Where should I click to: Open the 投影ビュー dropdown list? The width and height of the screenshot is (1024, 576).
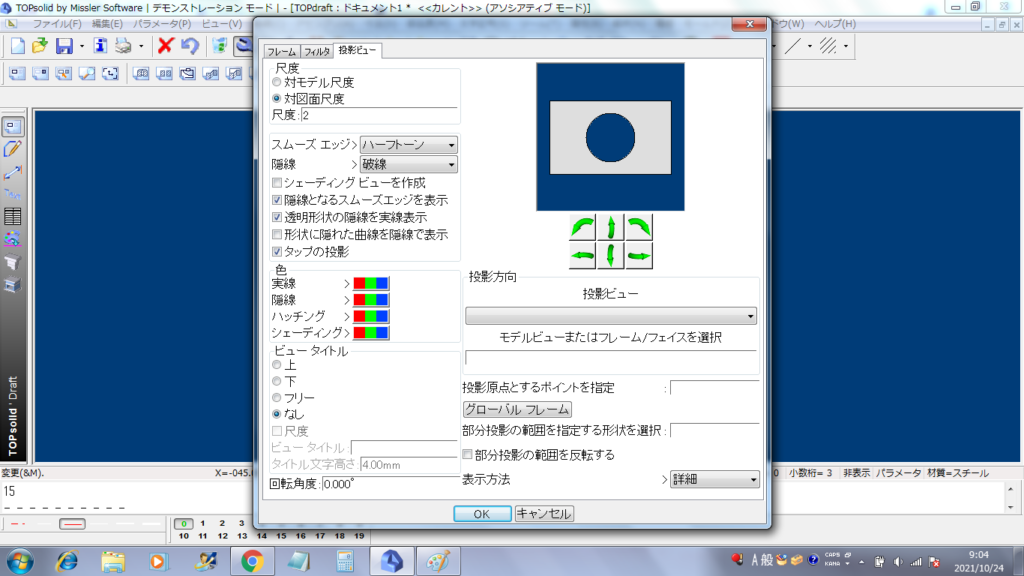point(611,316)
